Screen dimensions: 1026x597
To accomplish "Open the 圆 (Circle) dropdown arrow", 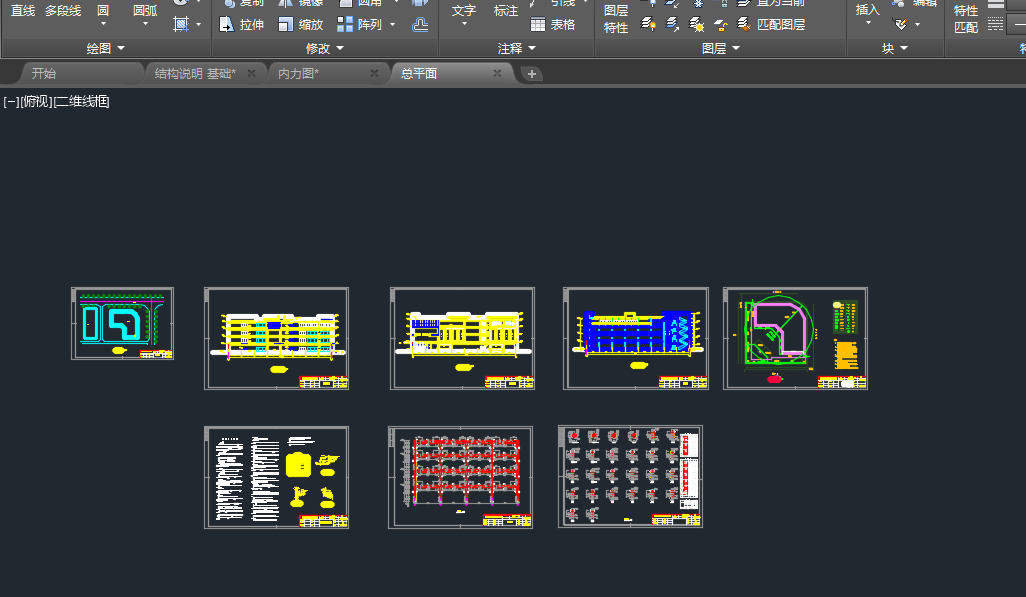I will [103, 24].
